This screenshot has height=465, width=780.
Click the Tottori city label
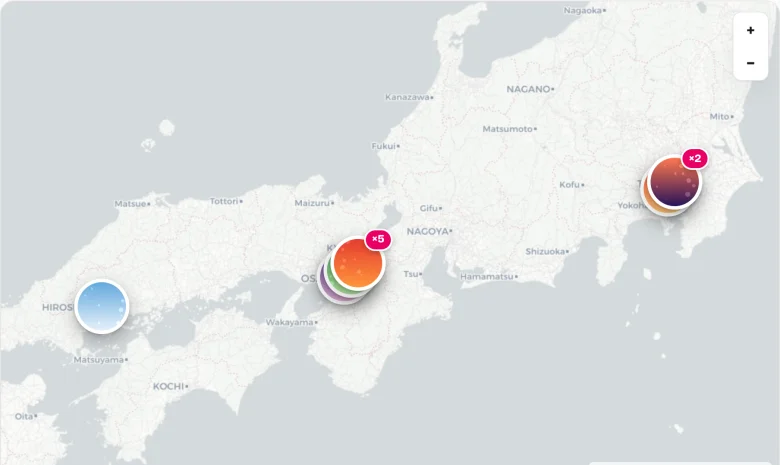pos(224,201)
